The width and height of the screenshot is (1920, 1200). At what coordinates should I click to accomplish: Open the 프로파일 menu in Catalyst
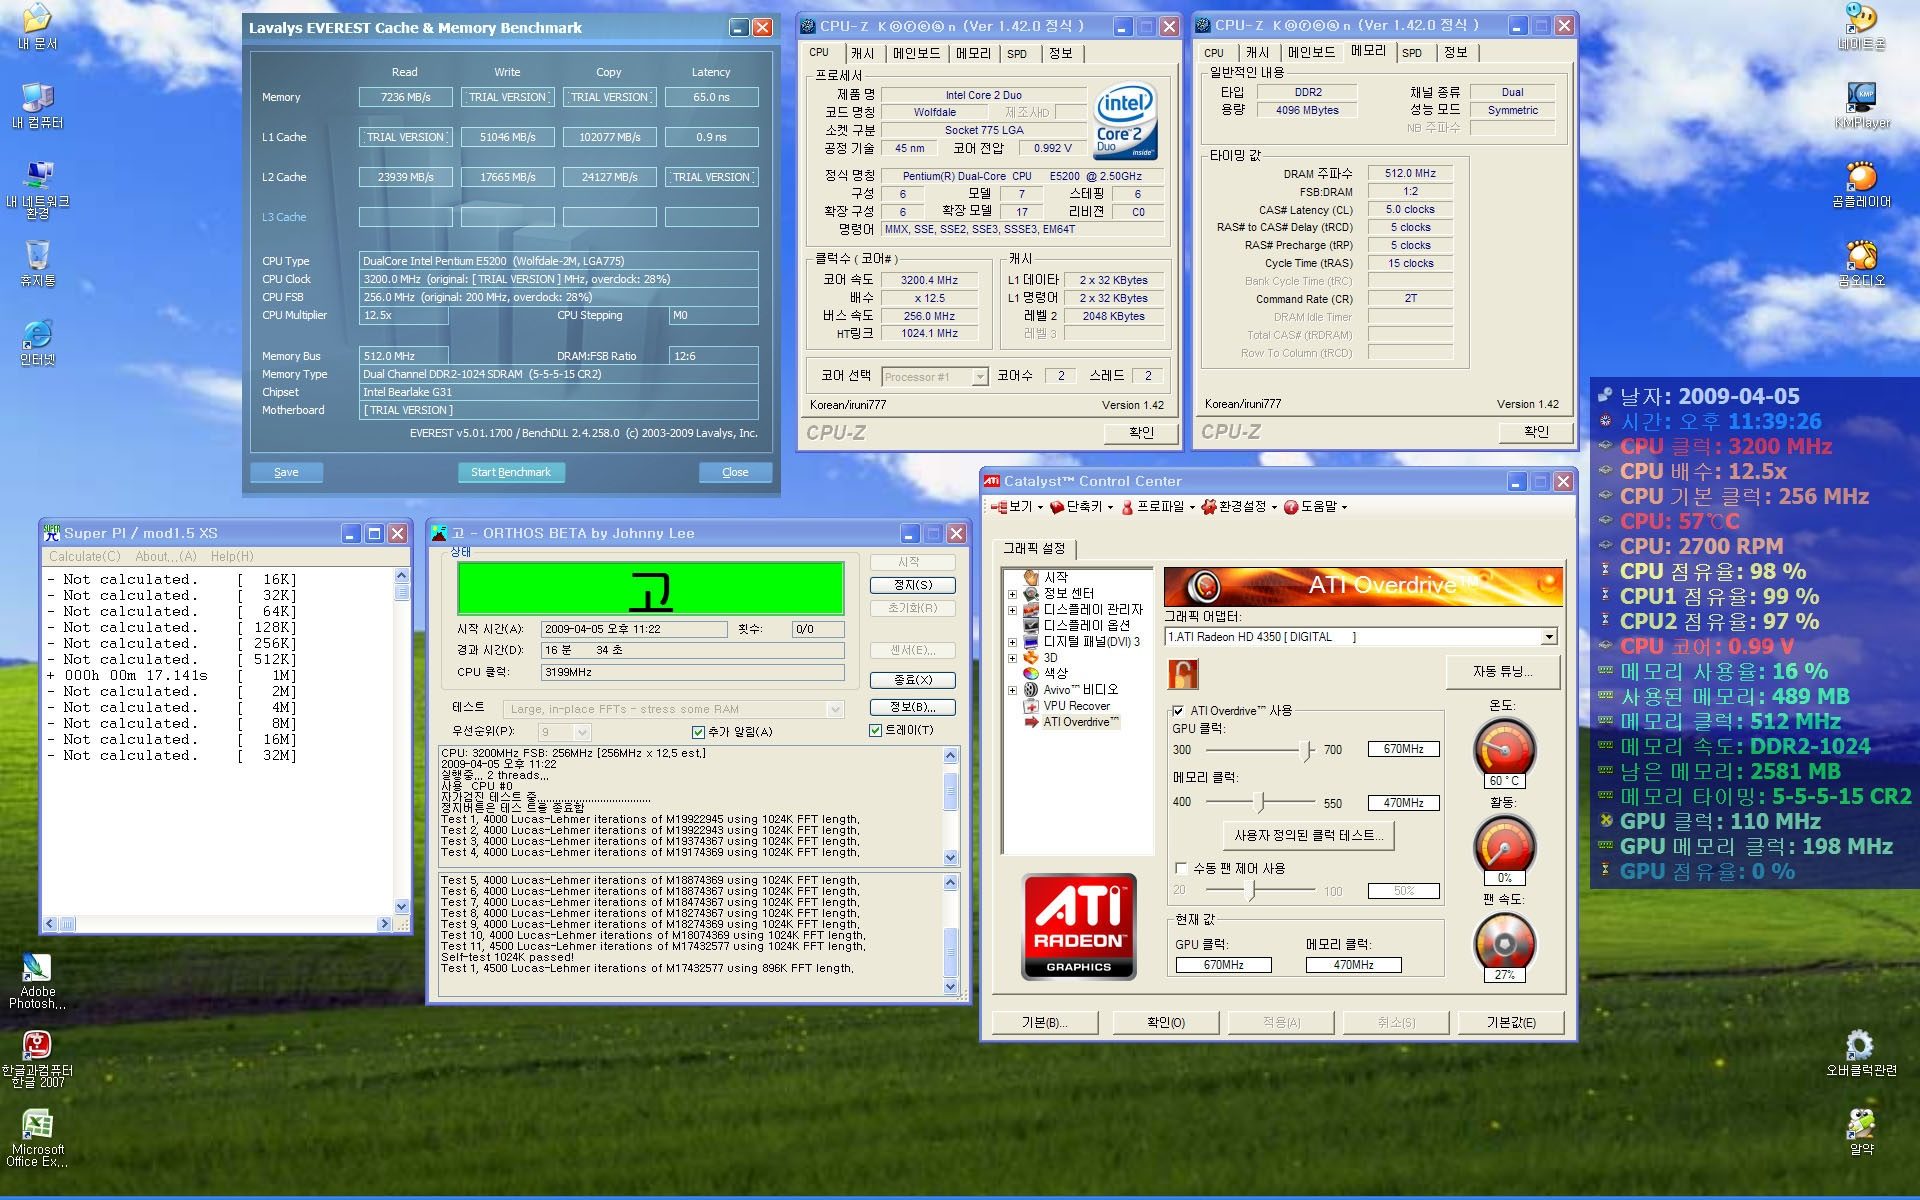(x=1158, y=507)
